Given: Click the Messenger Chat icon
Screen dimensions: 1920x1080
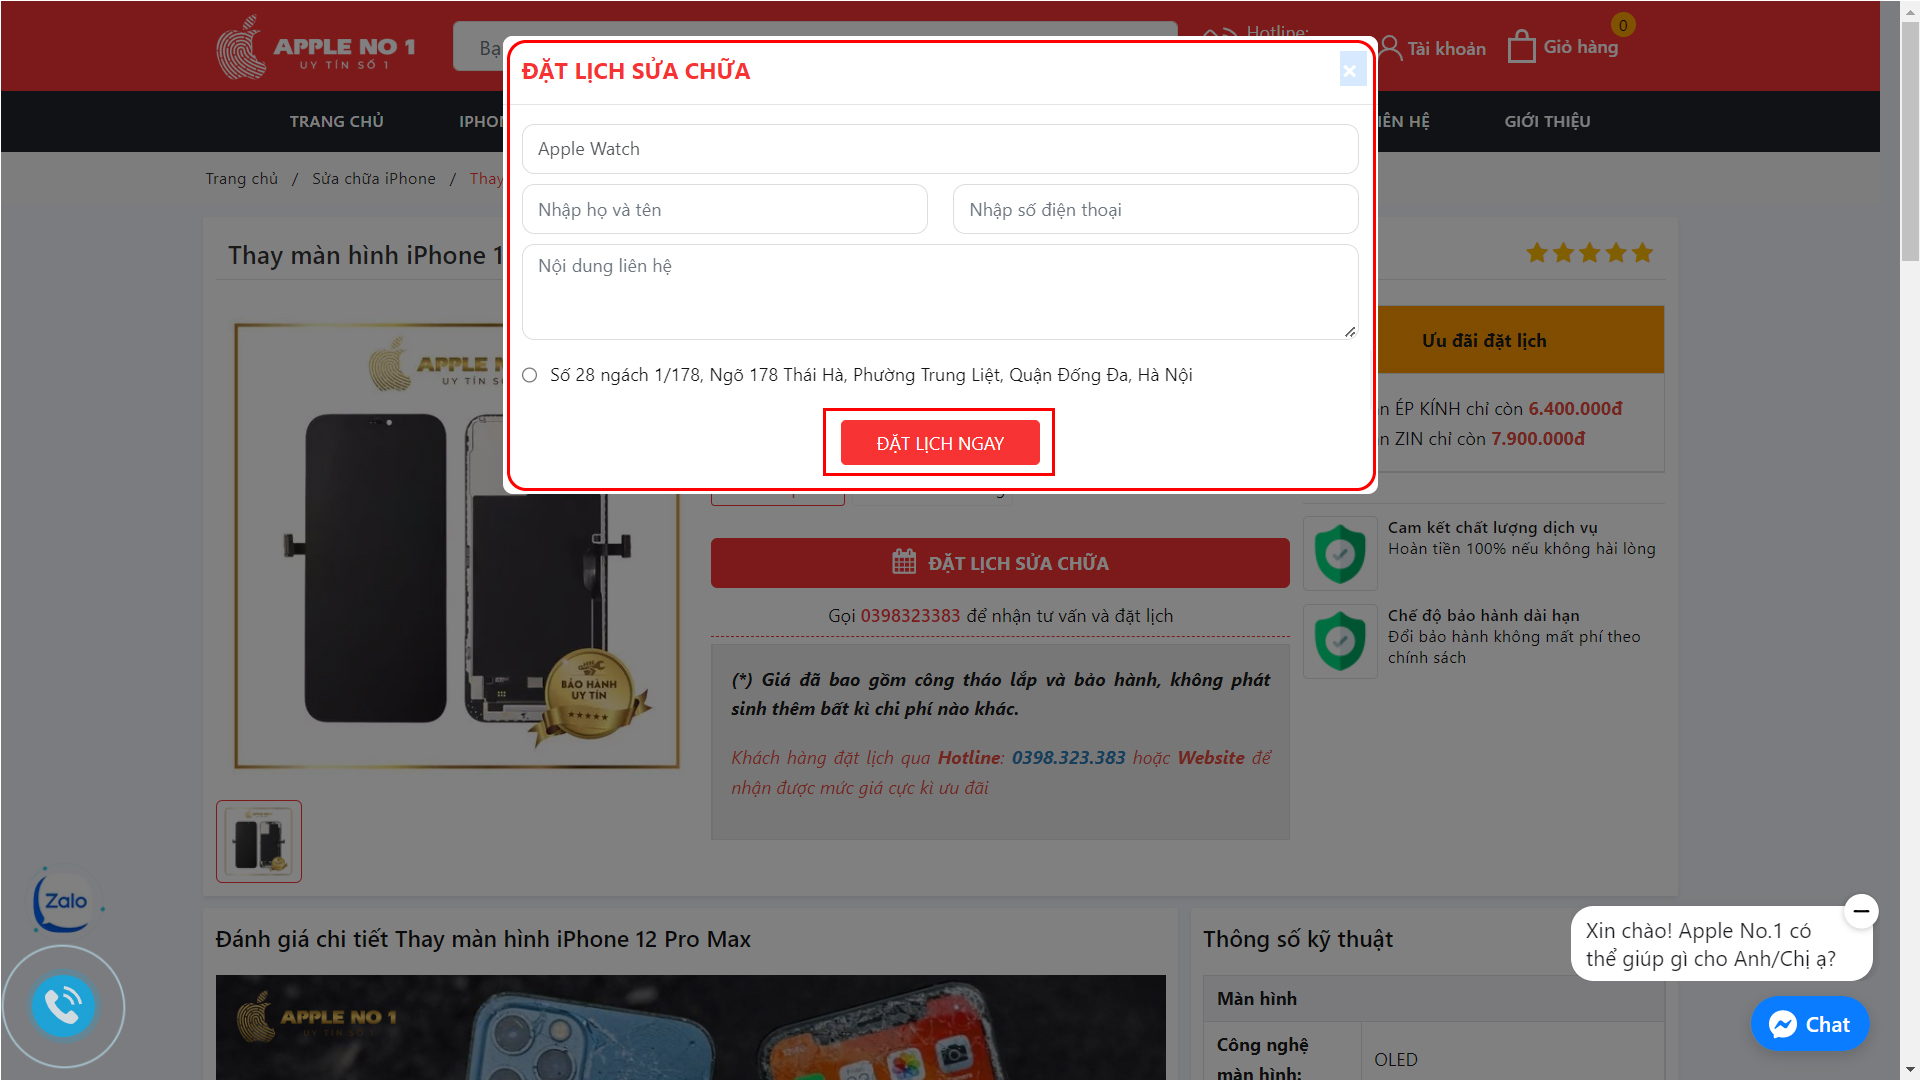Looking at the screenshot, I should (1811, 1023).
